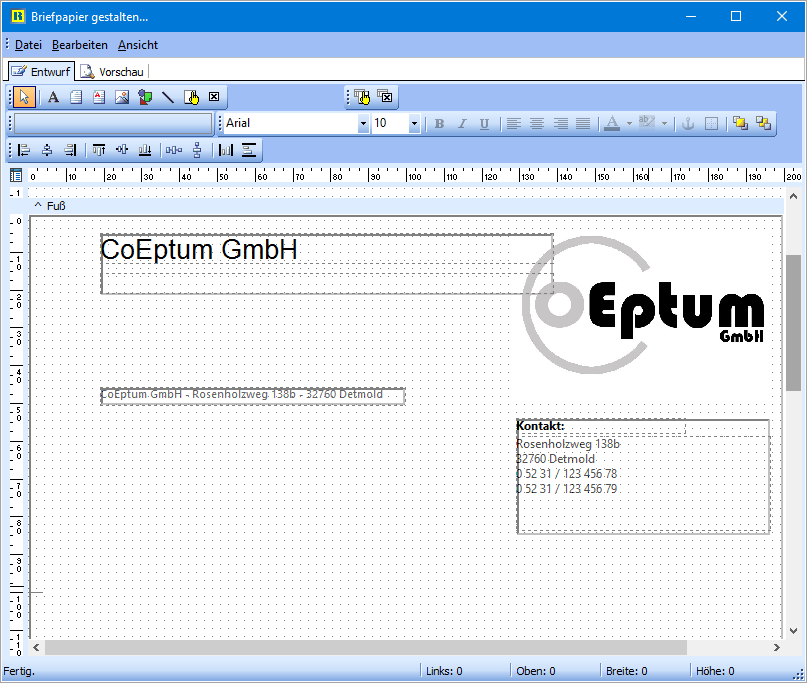Click the table delete icon
Viewport: 807px width, 683px height.
pos(384,97)
